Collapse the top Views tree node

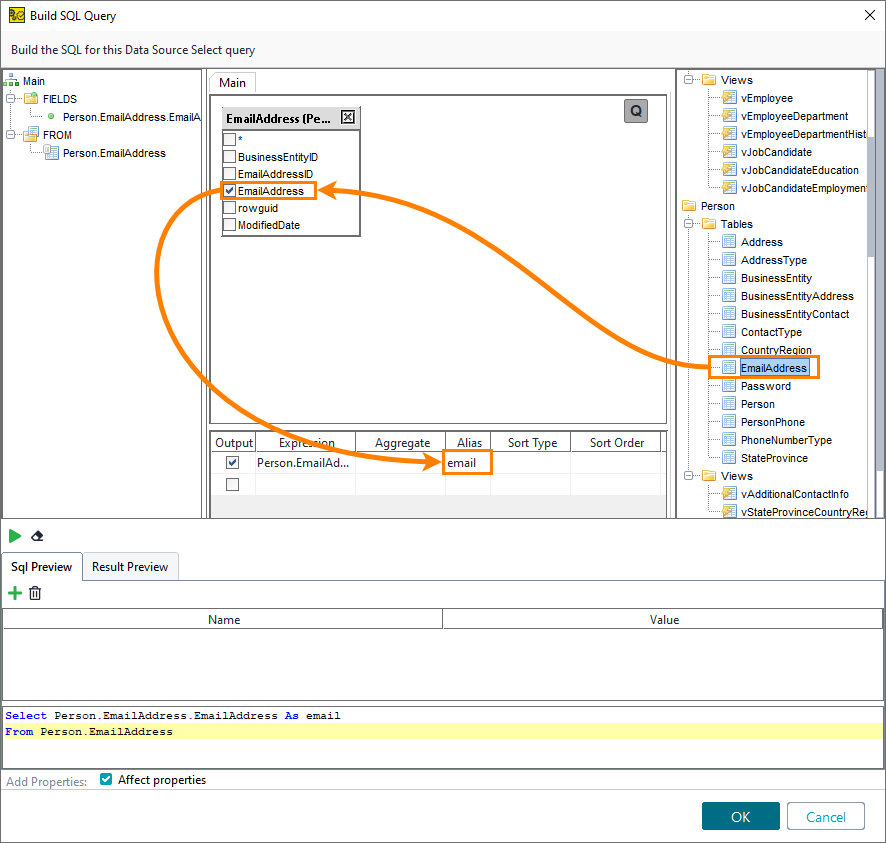tap(687, 79)
